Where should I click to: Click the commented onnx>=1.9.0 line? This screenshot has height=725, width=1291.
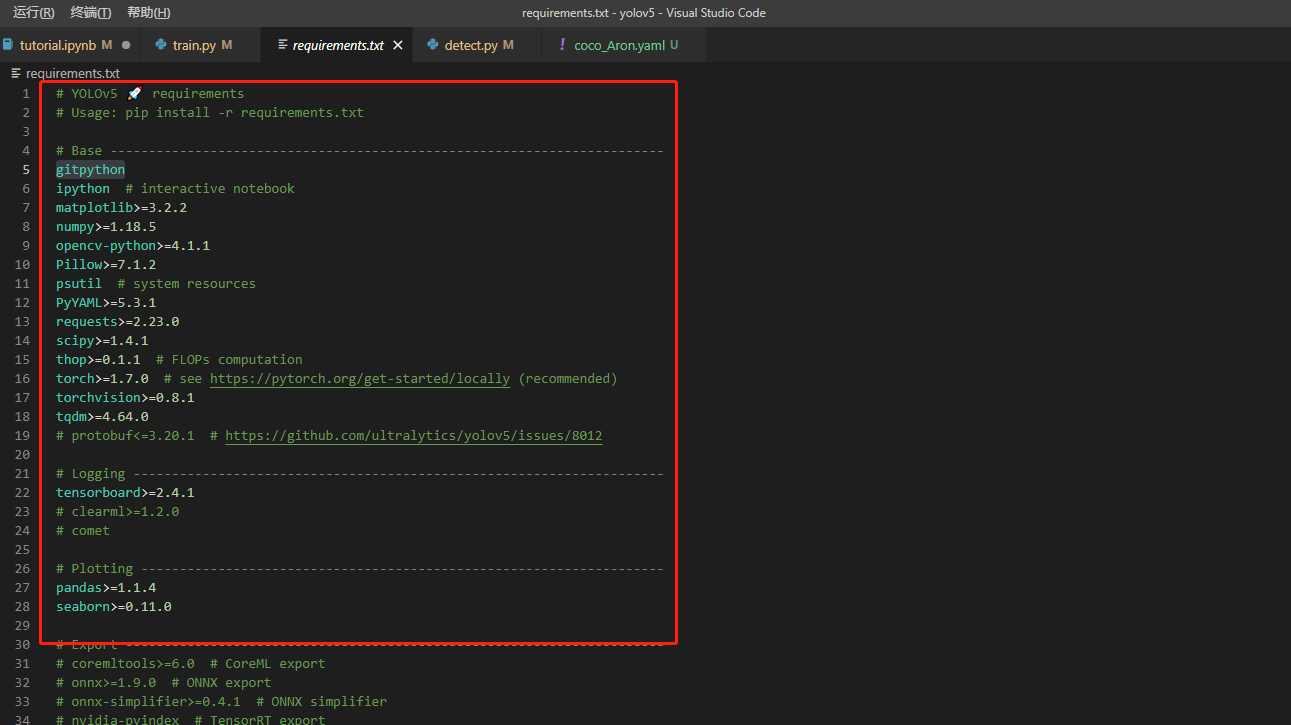click(x=163, y=683)
